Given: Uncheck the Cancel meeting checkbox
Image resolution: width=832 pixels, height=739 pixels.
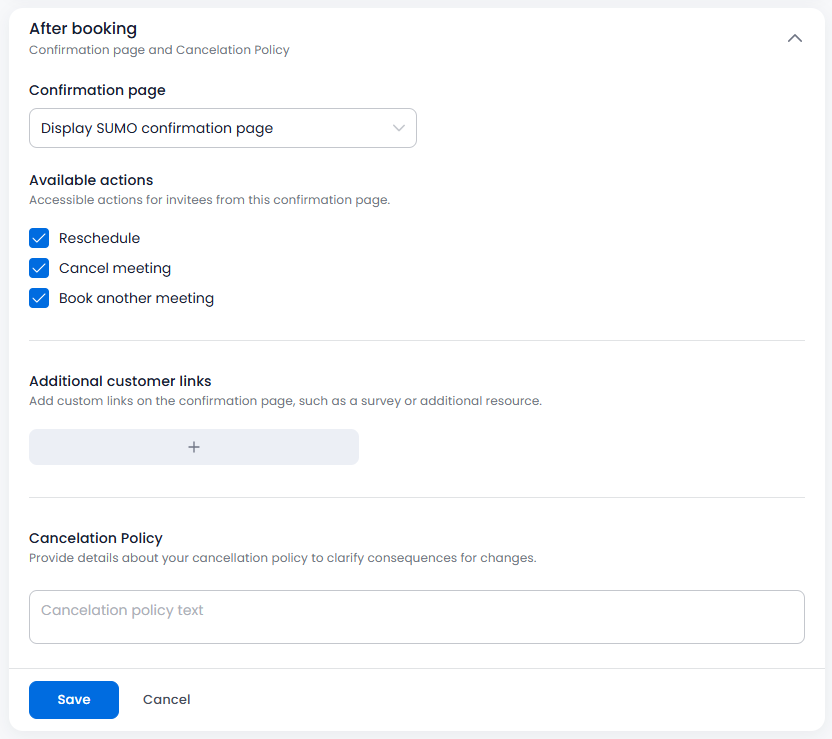Looking at the screenshot, I should 39,268.
